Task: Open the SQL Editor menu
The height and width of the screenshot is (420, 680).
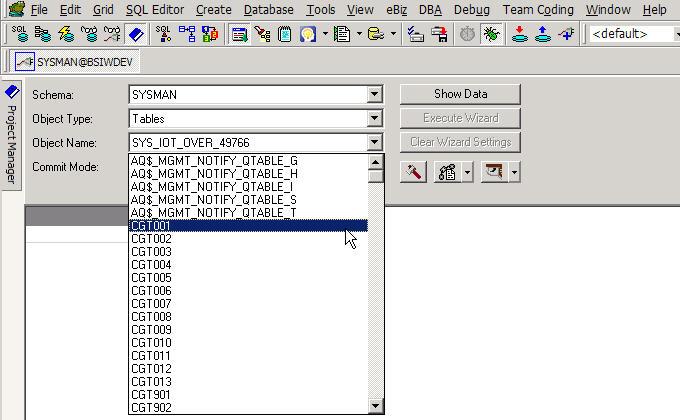Action: click(155, 10)
